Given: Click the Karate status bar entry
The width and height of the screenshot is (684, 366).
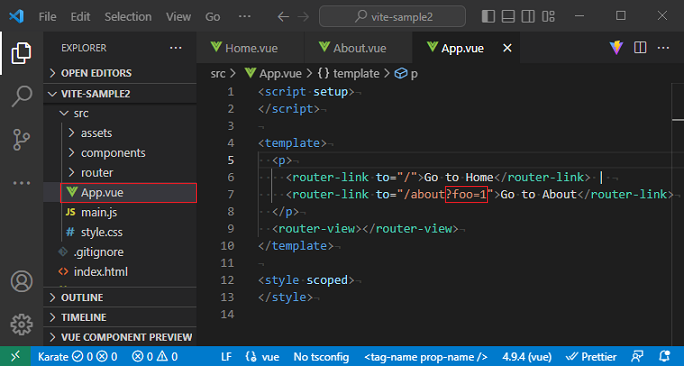Looking at the screenshot, I should (77, 357).
